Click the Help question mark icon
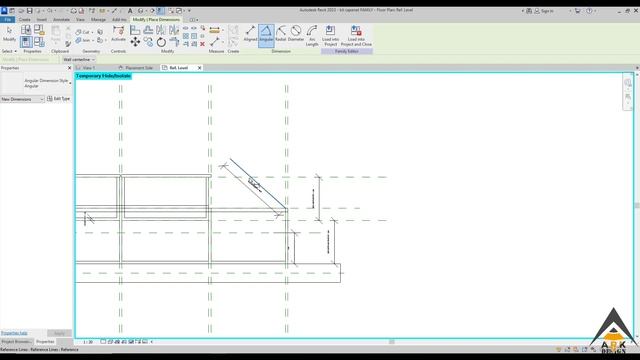 (589, 11)
